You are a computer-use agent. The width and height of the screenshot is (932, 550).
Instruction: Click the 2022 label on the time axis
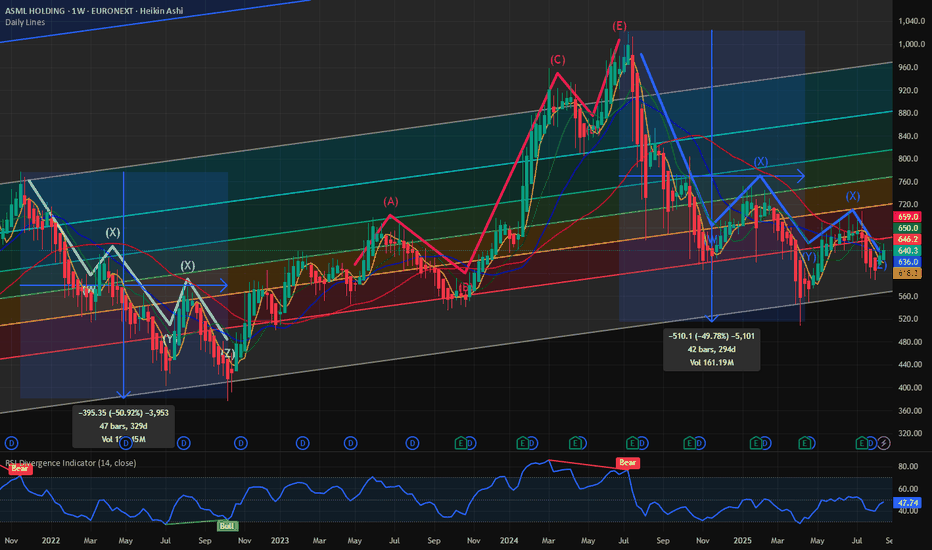click(51, 540)
